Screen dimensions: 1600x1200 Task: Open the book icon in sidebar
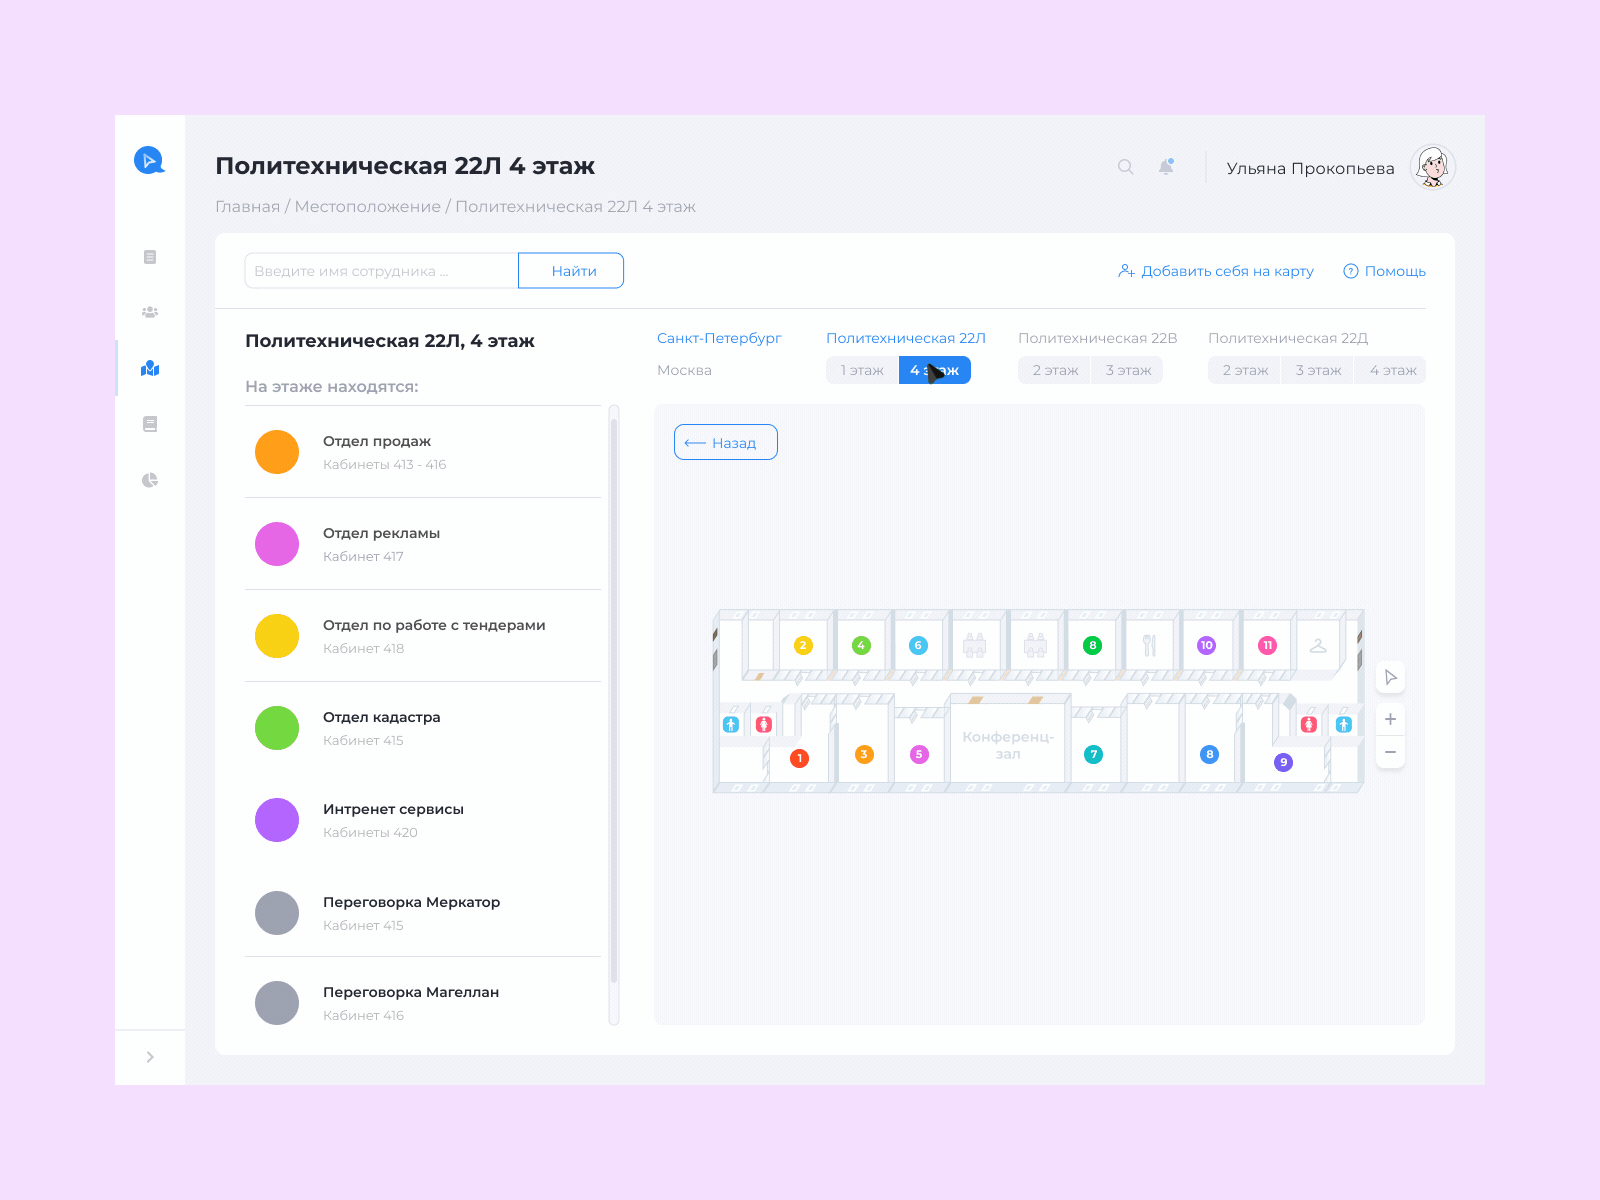coord(150,424)
